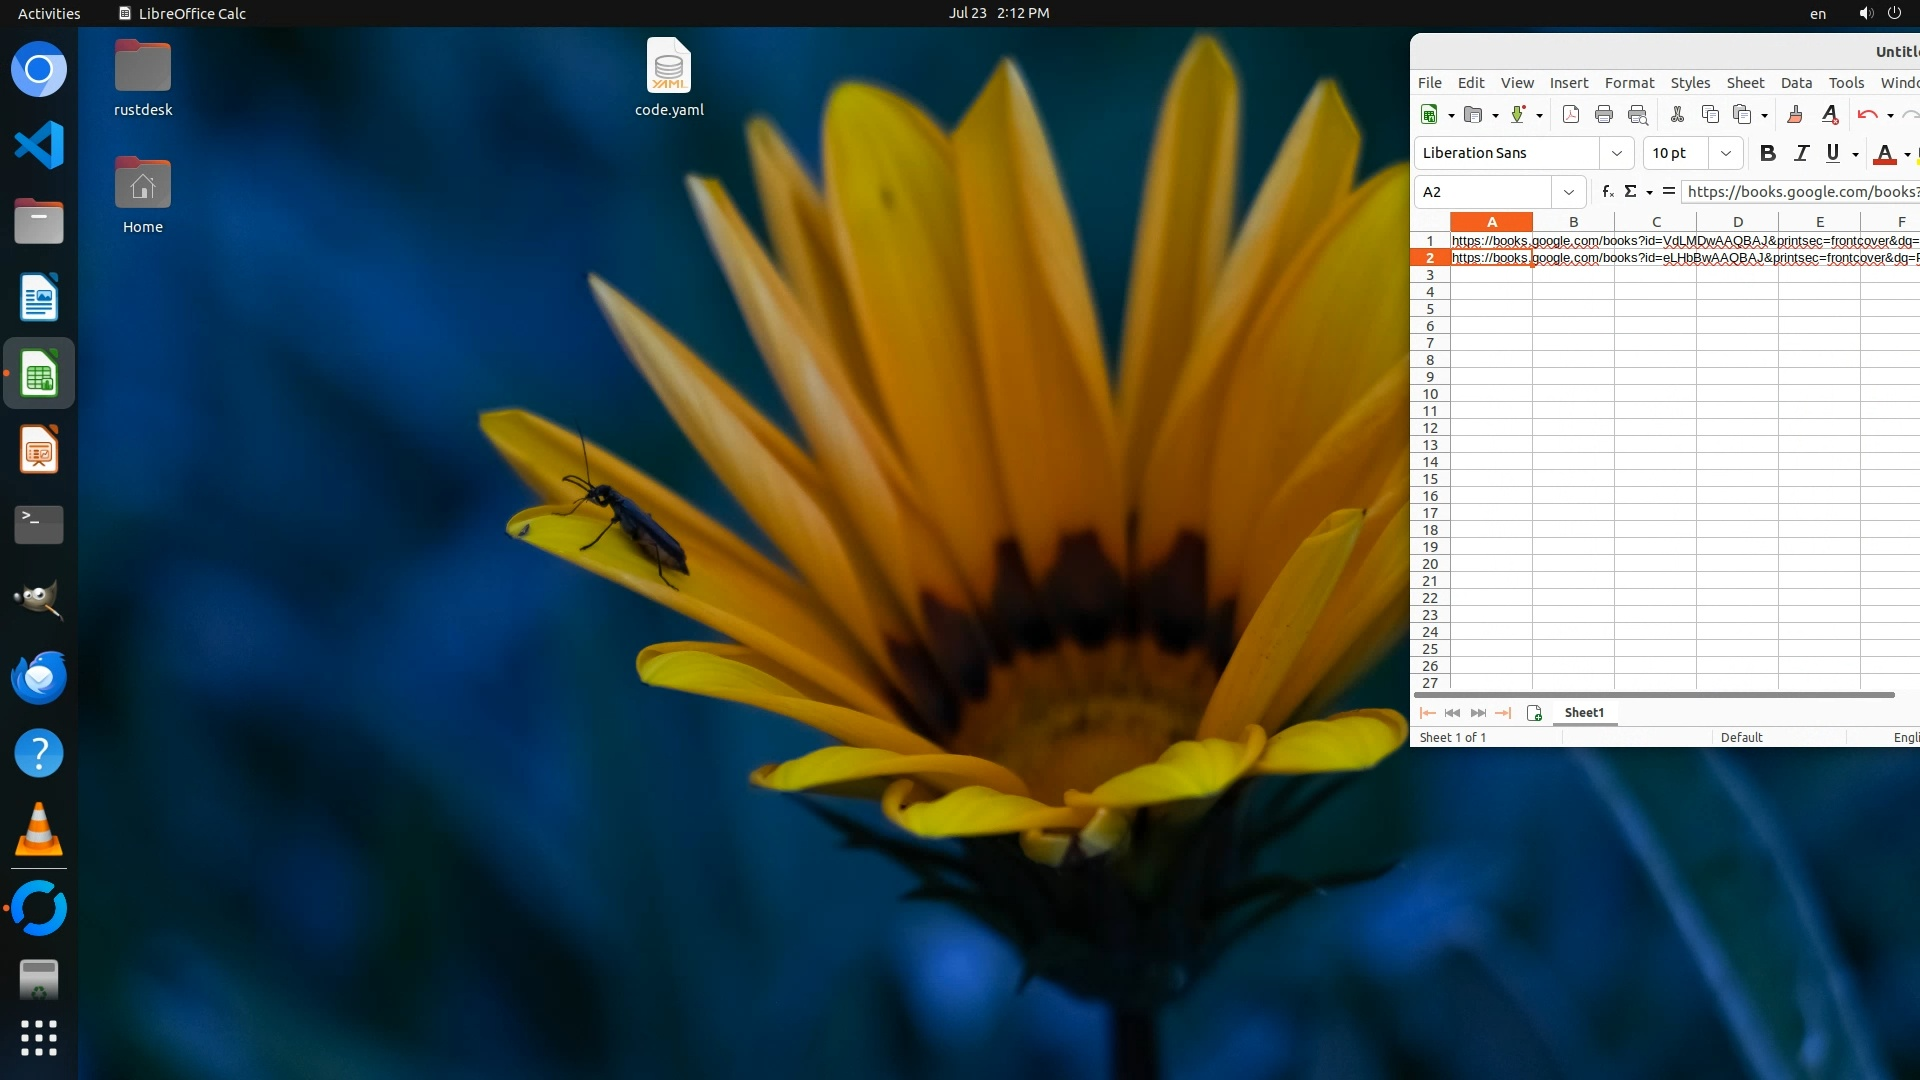
Task: Toggle Underline formatting
Action: tap(1832, 153)
